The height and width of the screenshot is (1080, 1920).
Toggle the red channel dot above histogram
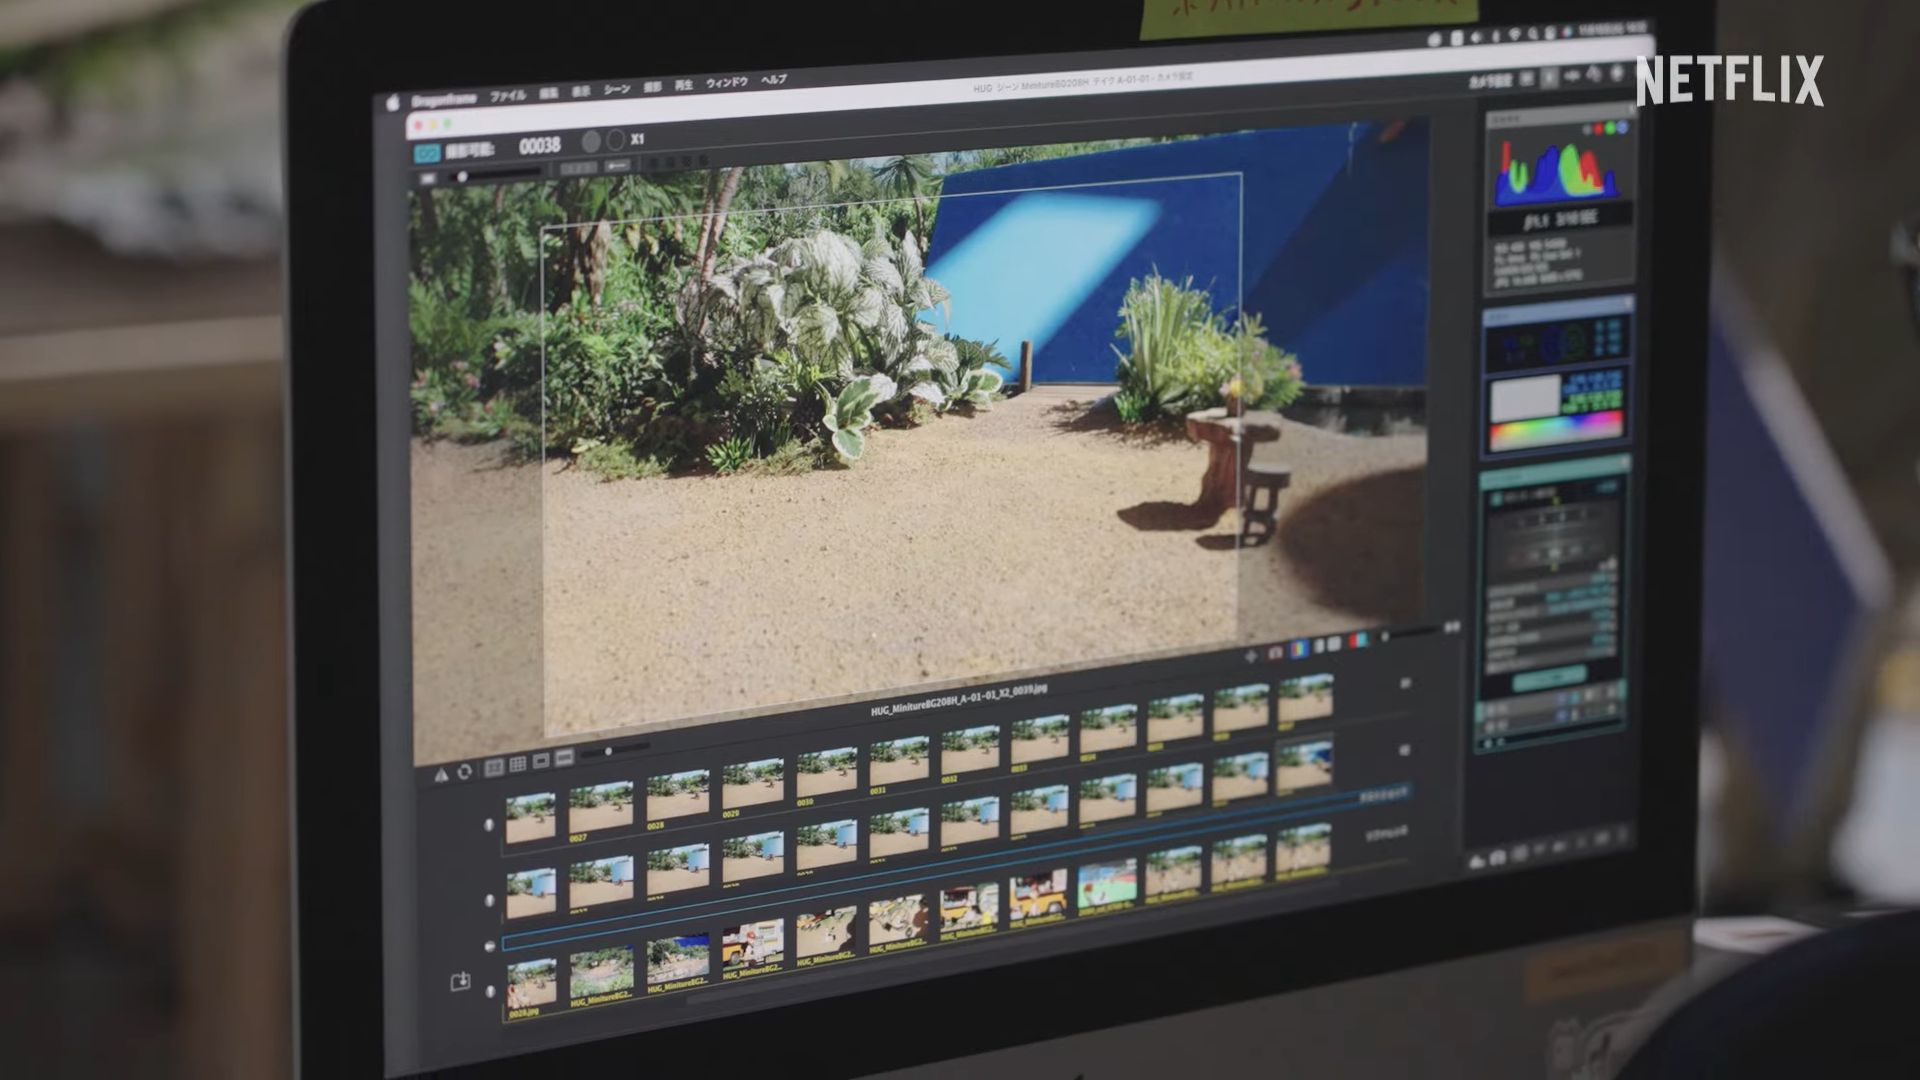click(1599, 128)
